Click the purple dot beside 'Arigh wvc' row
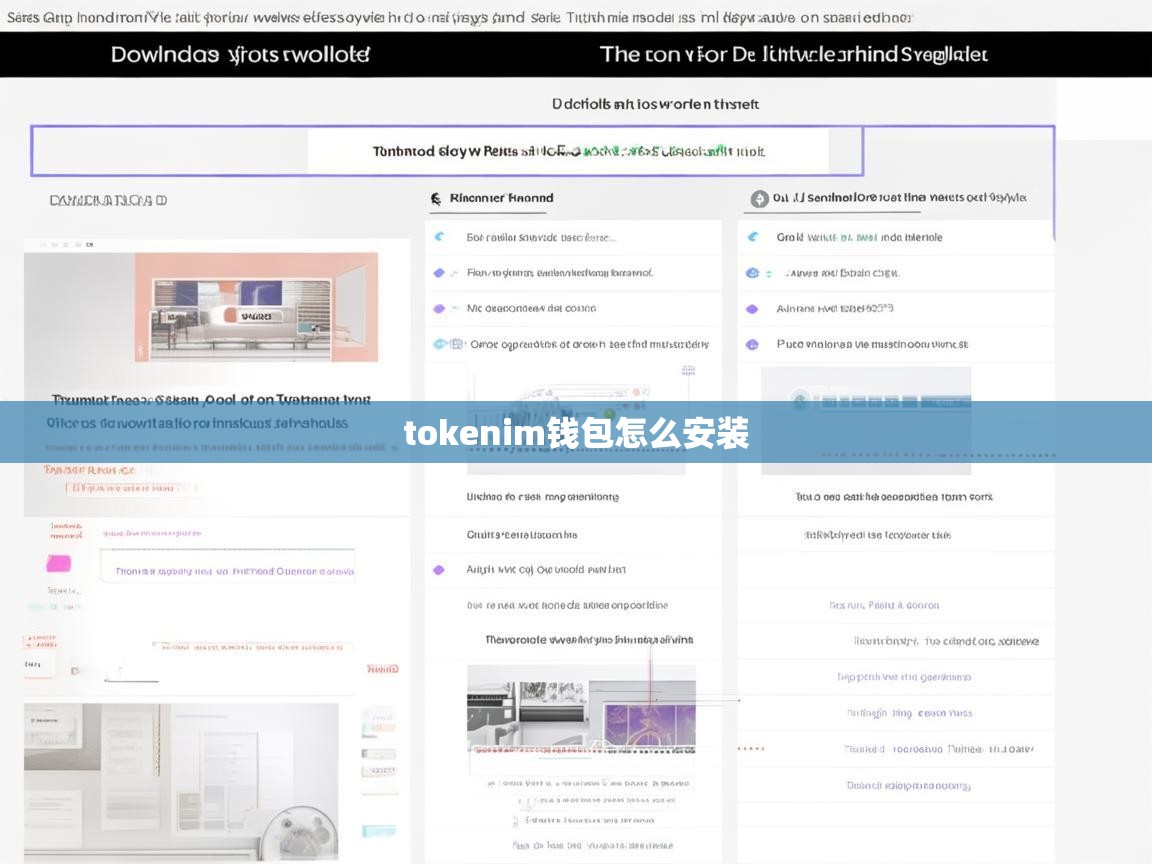Screen dimensions: 1152x864 (x=438, y=570)
